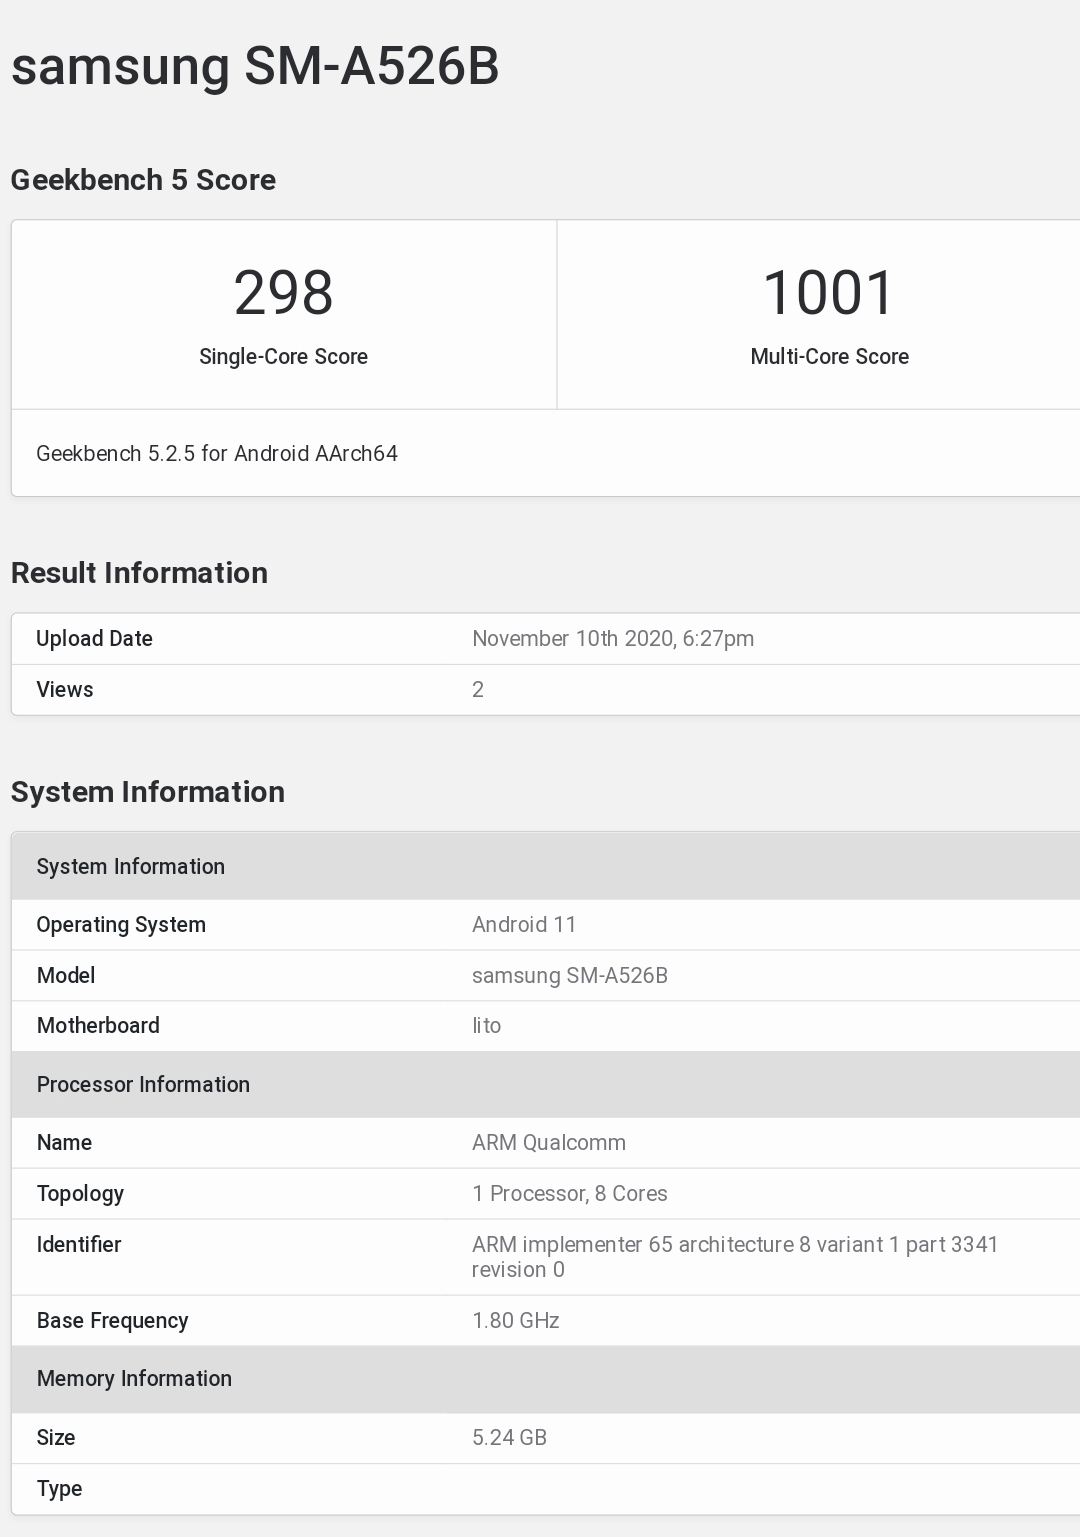1080x1537 pixels.
Task: Click the Single-Core Score label
Action: 283,357
